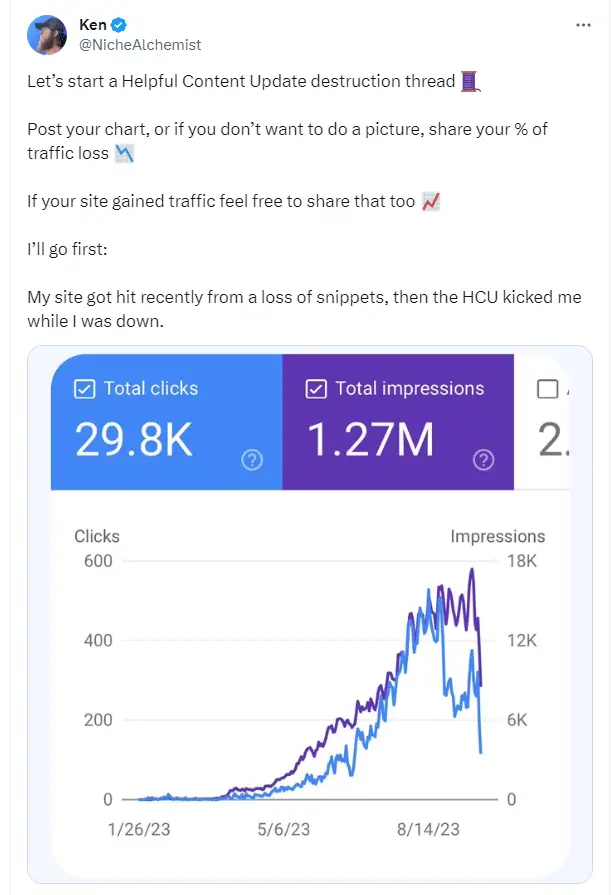611x895 pixels.
Task: Uncheck the Total impressions checkbox
Action: 316,389
